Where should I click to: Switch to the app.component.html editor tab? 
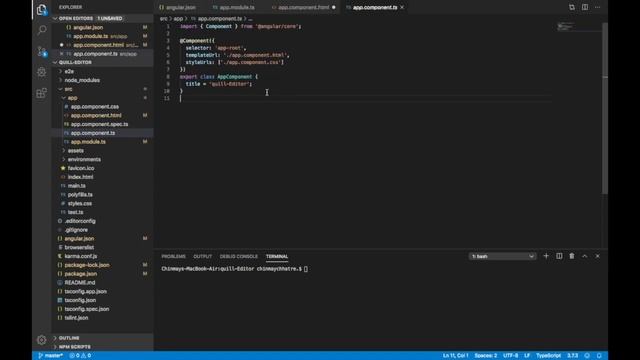[304, 7]
